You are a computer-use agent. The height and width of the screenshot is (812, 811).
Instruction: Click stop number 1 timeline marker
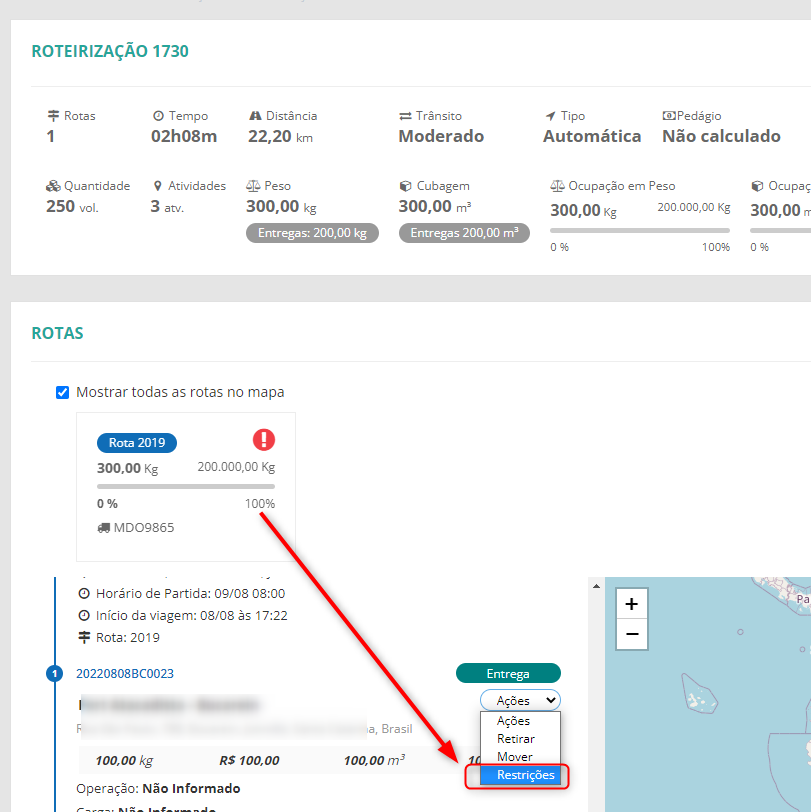tap(54, 674)
